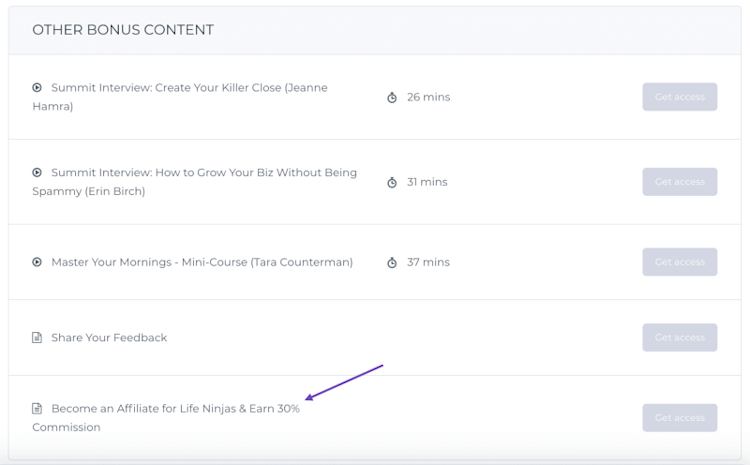This screenshot has height=465, width=750.
Task: Click play icon beside How to Grow Your Biz
Action: tap(37, 172)
